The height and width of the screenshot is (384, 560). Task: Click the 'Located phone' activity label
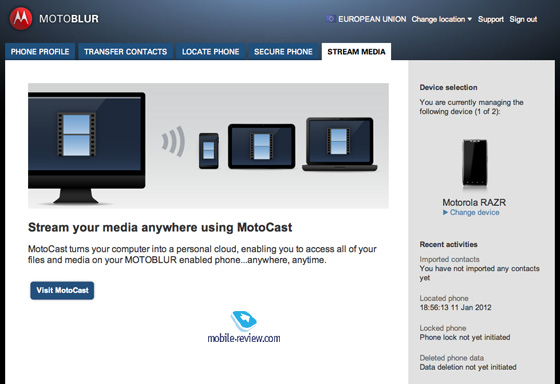pyautogui.click(x=444, y=298)
